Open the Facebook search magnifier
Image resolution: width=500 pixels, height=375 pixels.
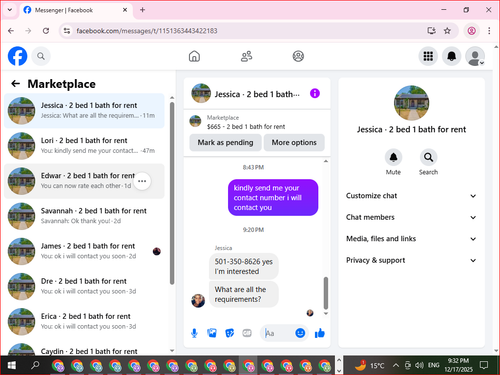pos(41,56)
